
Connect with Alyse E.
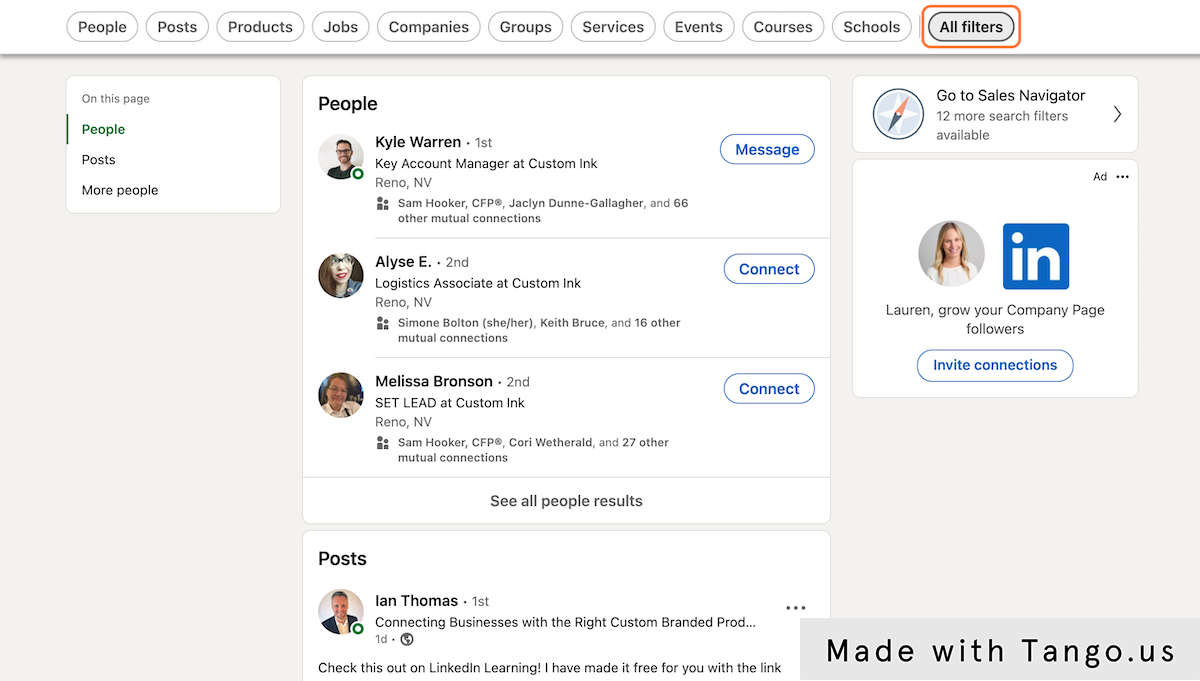(769, 269)
